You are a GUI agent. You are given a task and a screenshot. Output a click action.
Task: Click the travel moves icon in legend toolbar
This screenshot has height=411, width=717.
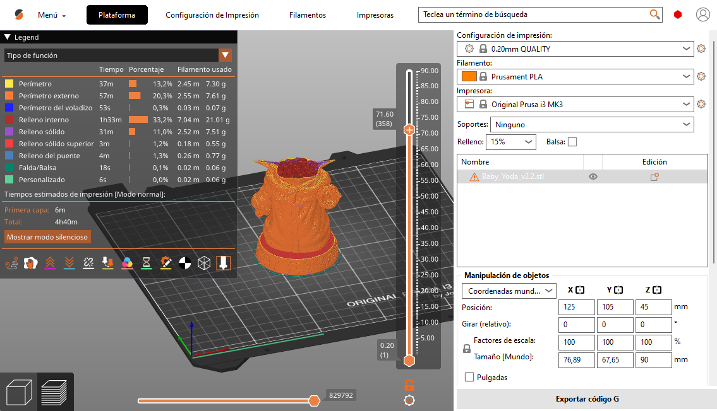[x=12, y=263]
